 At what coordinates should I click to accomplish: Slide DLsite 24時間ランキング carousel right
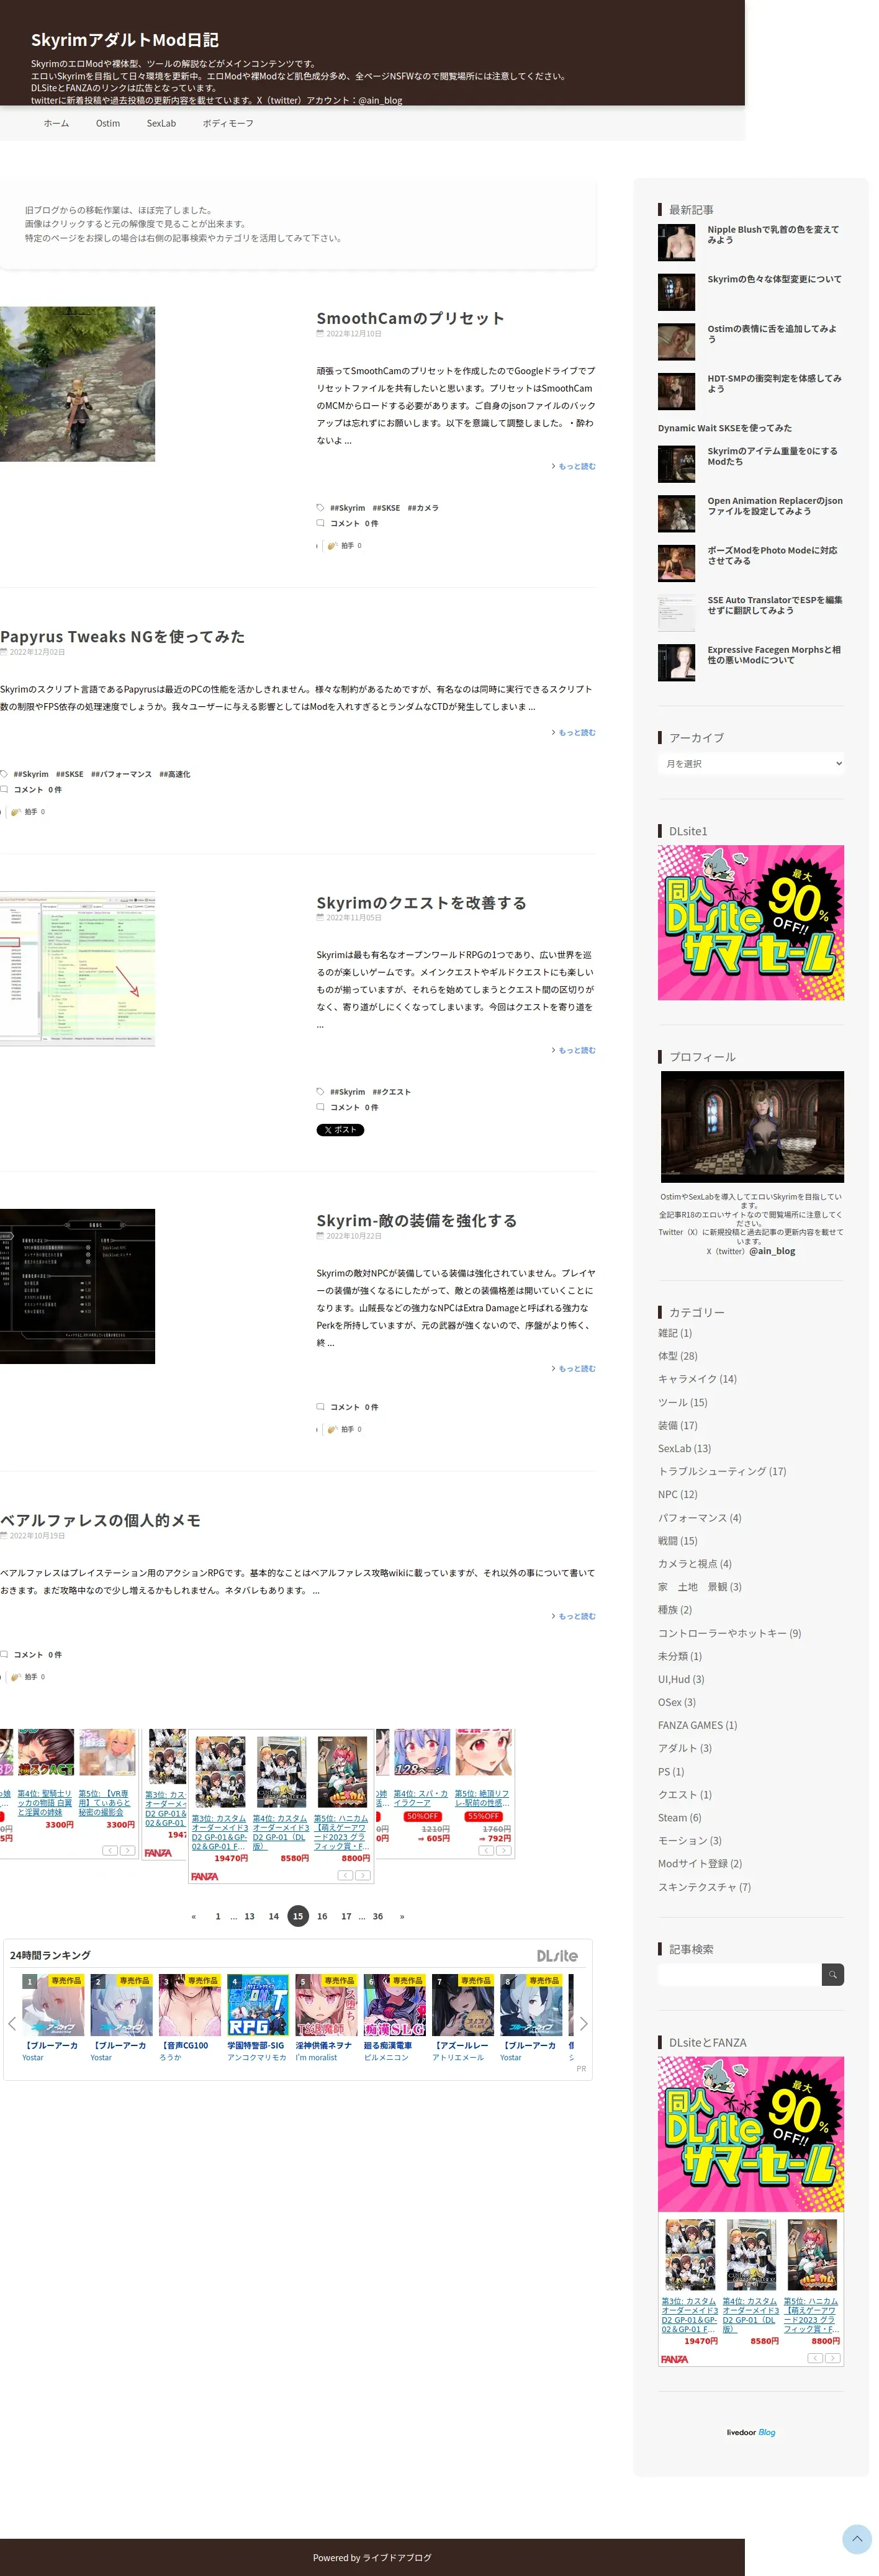[x=583, y=2023]
